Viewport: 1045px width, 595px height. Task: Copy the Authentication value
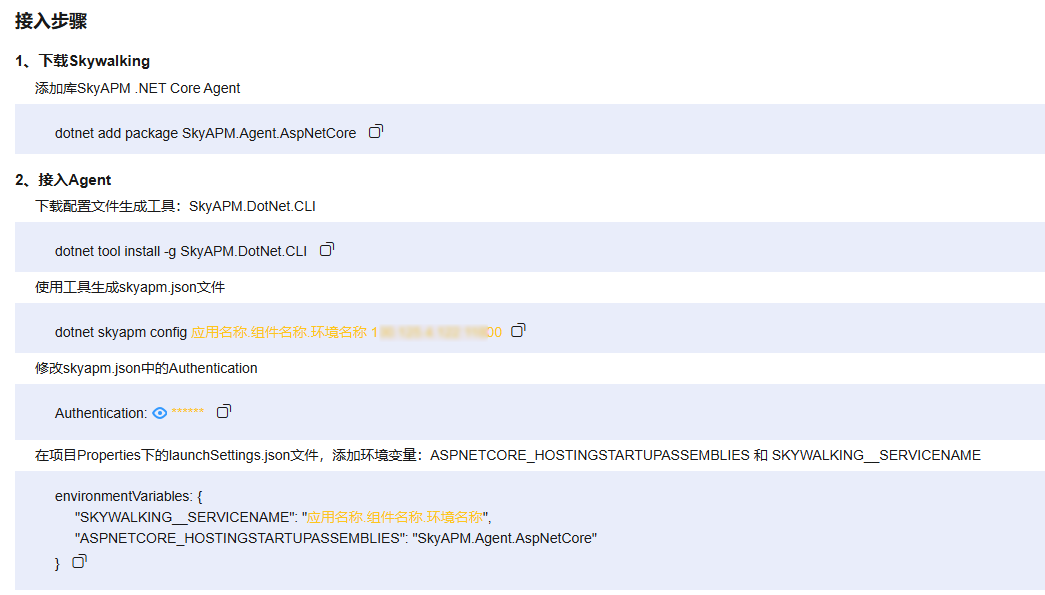click(x=224, y=411)
